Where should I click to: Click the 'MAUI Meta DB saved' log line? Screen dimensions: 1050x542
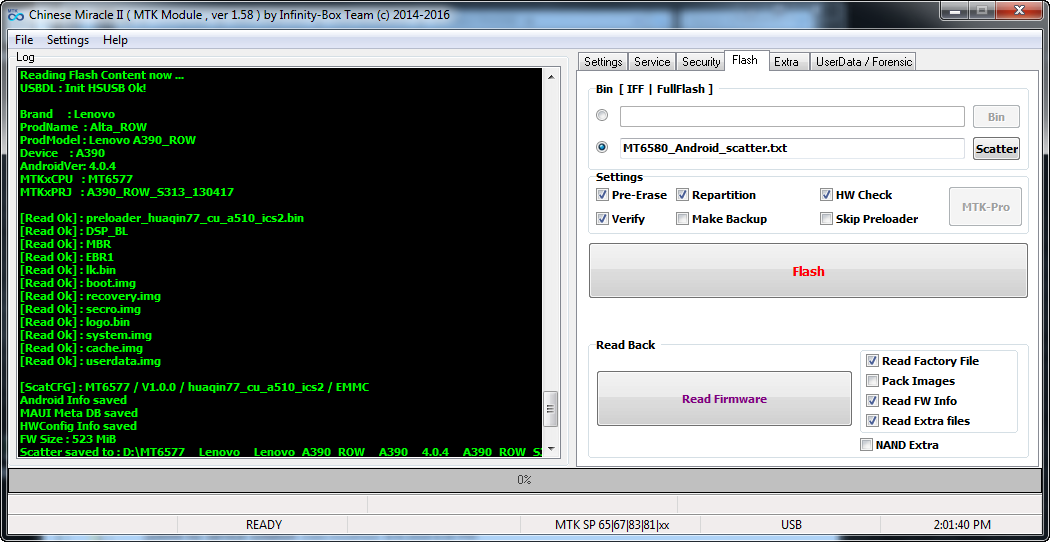[79, 413]
